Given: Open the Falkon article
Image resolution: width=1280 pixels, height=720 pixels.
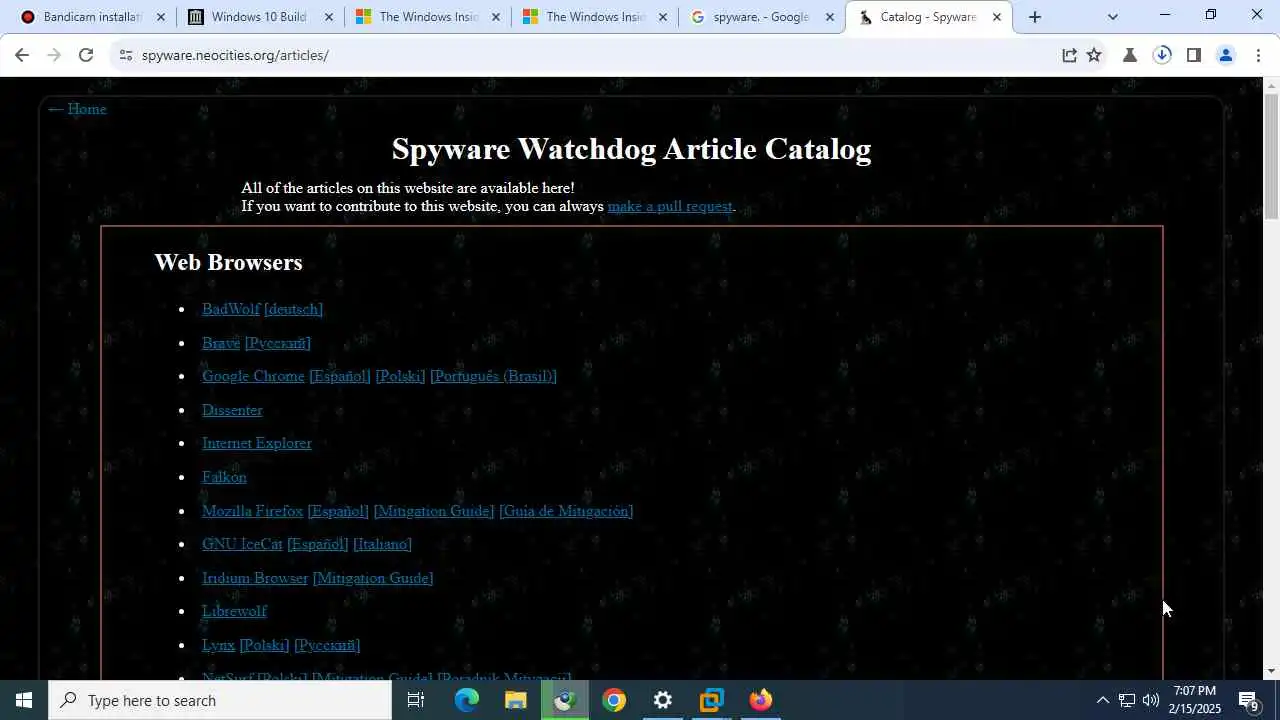Looking at the screenshot, I should click(x=224, y=477).
